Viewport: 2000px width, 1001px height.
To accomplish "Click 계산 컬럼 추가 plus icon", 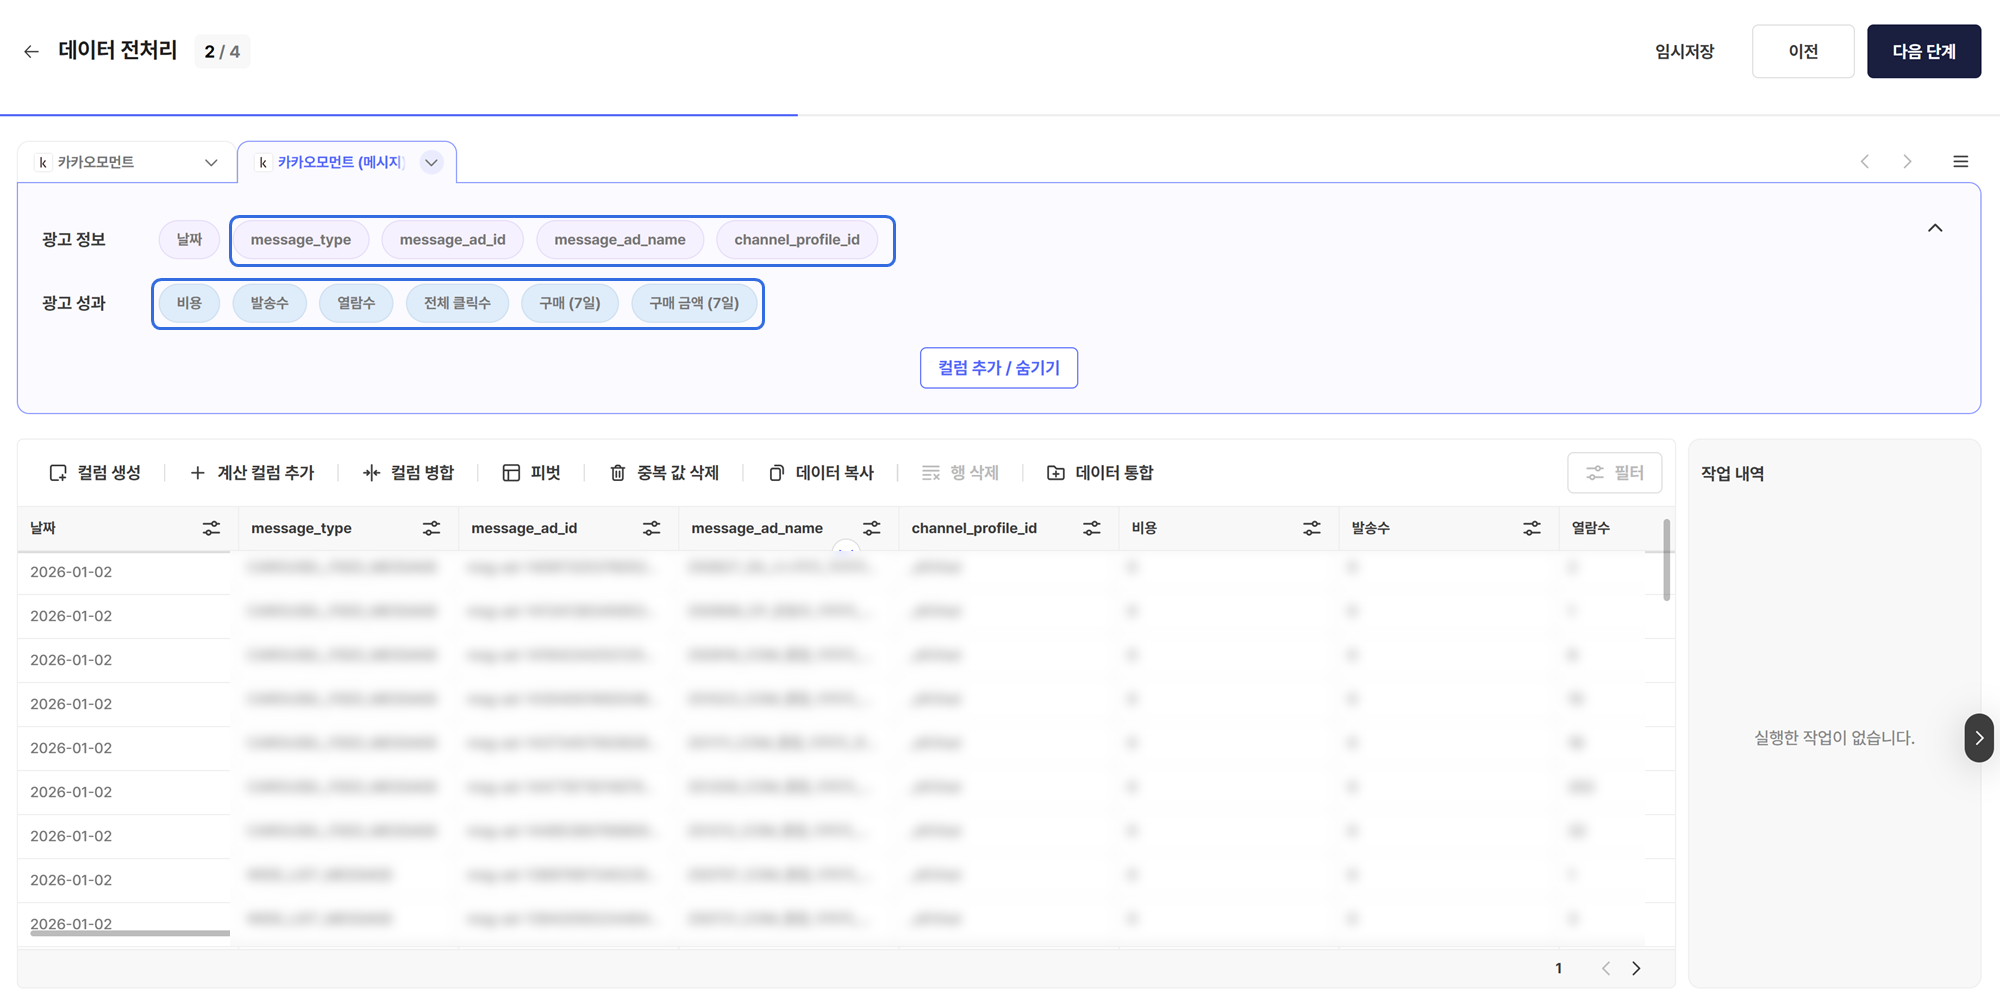I will coord(198,473).
